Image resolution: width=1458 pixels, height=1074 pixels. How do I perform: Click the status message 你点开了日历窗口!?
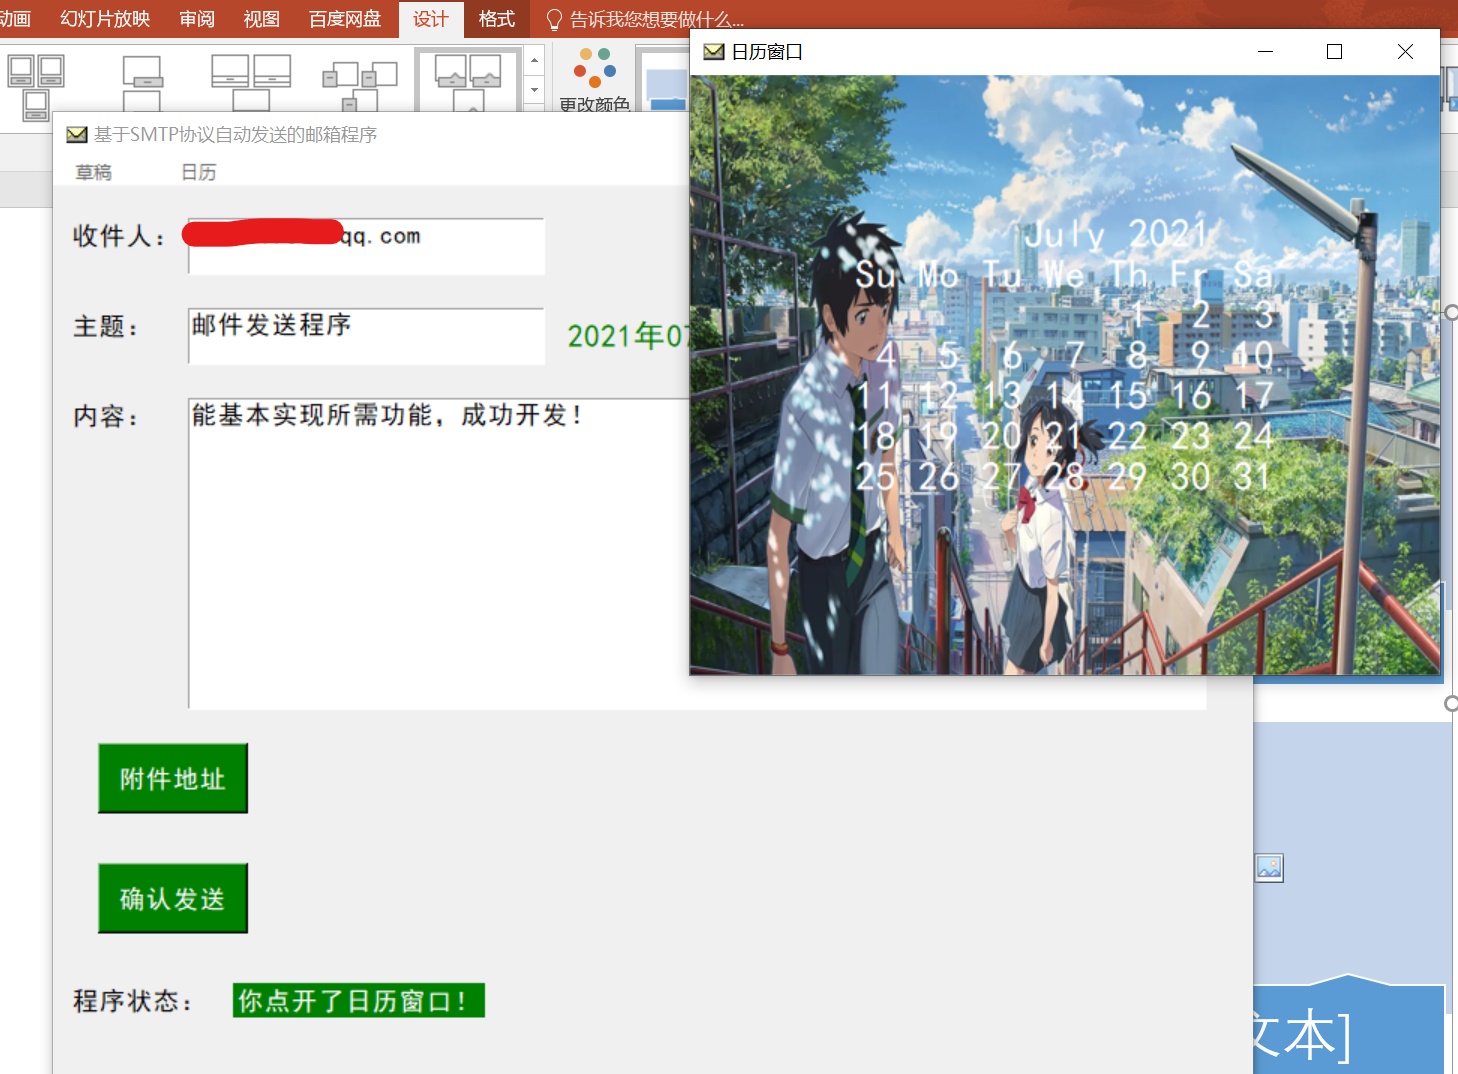(x=359, y=1000)
